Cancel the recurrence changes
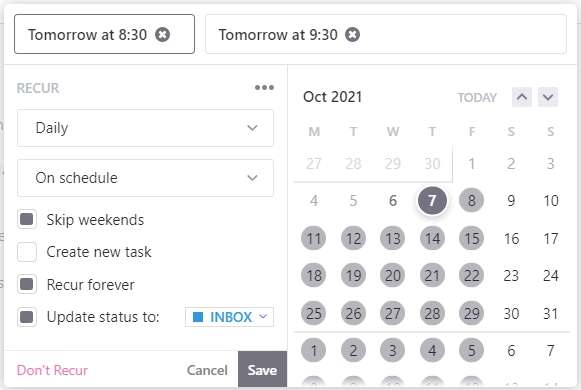 pyautogui.click(x=207, y=370)
